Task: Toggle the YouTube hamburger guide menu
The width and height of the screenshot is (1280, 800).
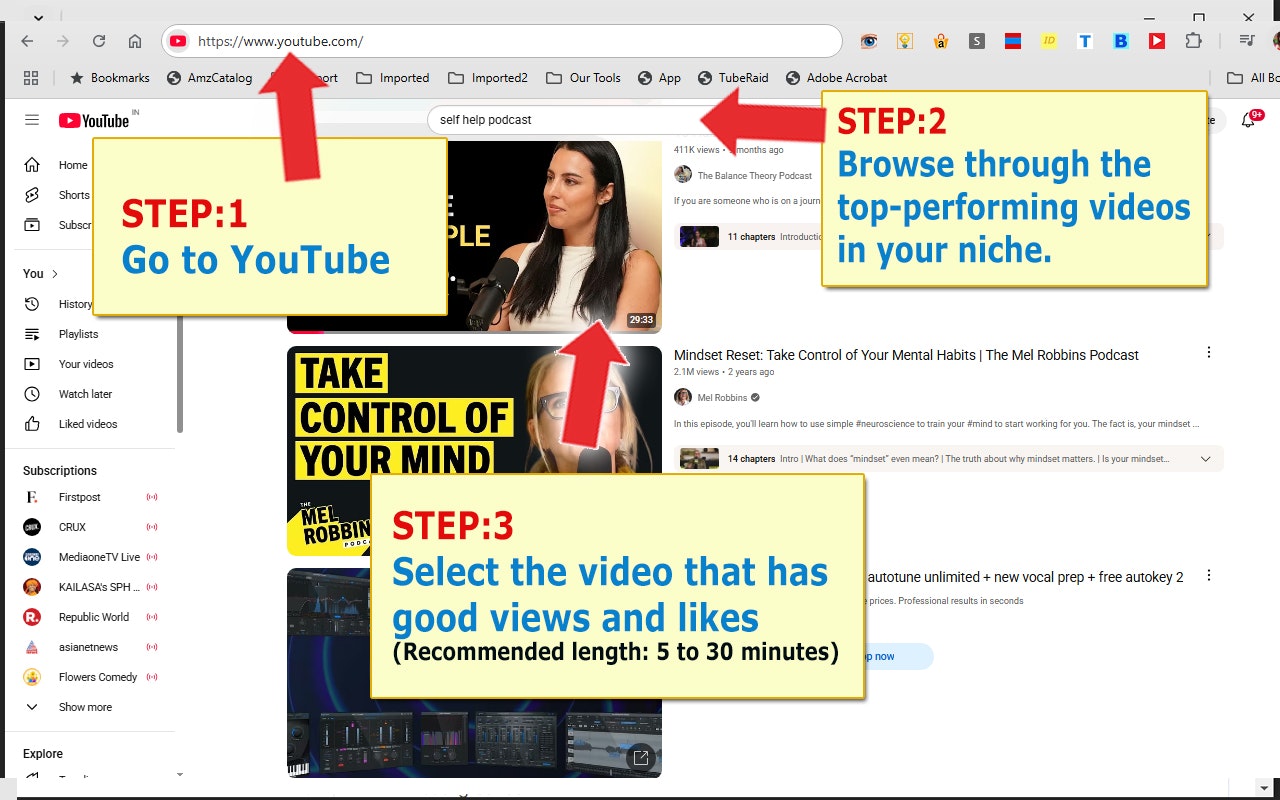Action: (x=32, y=120)
